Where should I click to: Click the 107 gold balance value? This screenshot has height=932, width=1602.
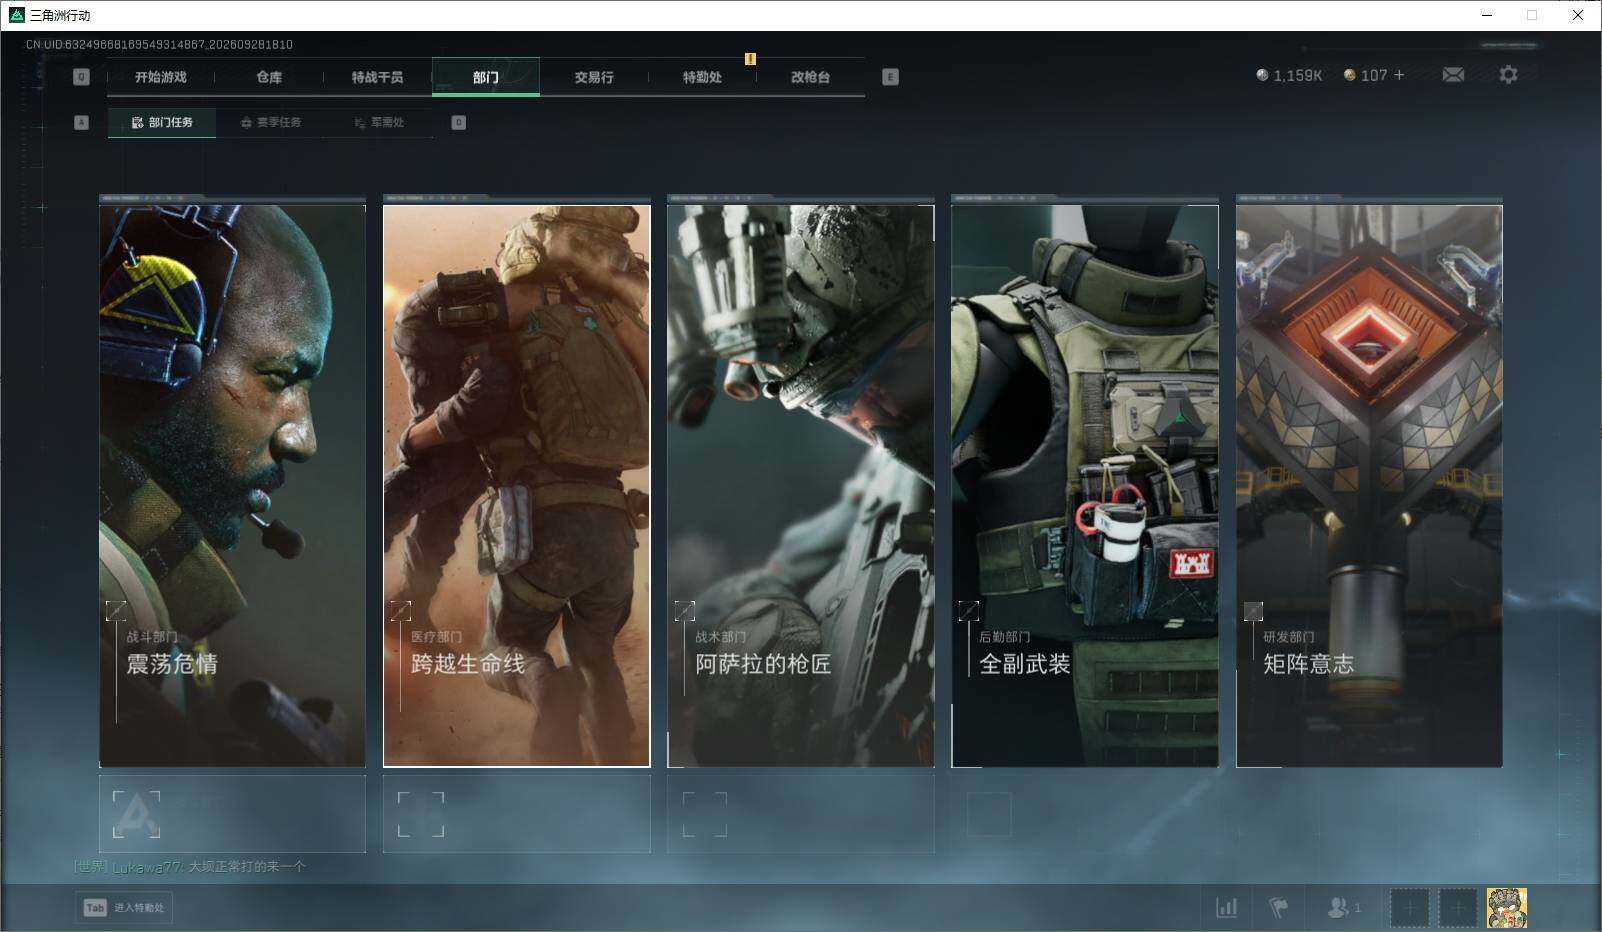tap(1374, 75)
